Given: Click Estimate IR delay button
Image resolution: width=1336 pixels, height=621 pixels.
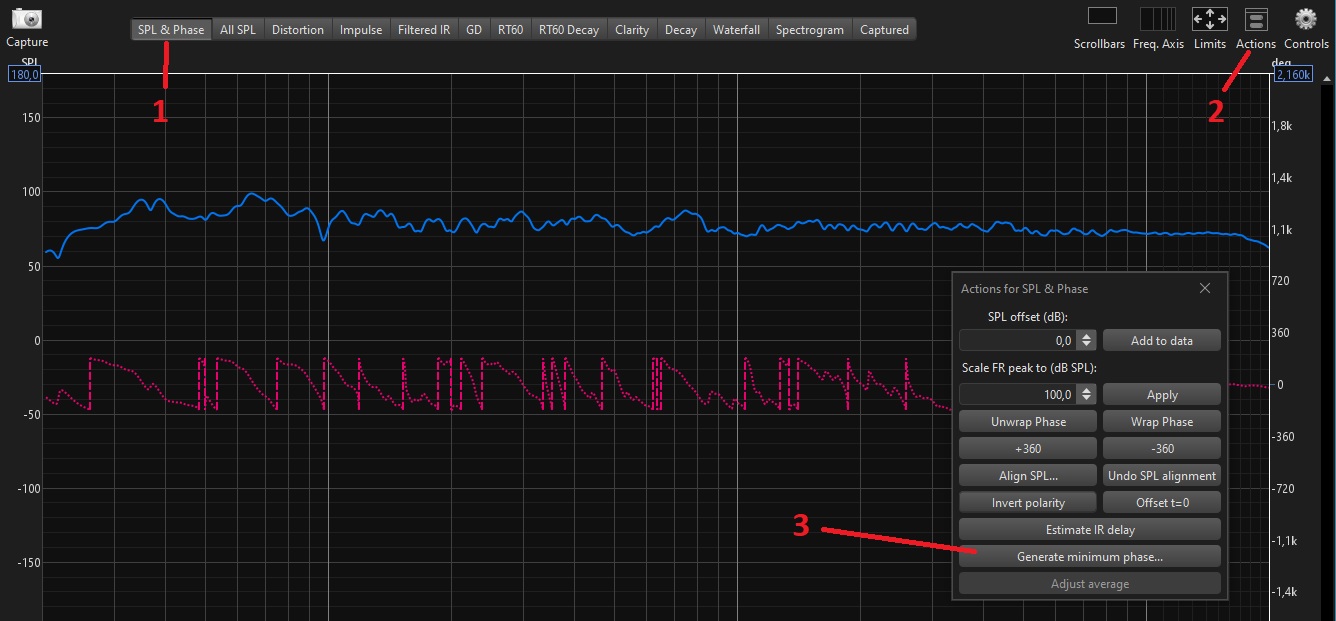Looking at the screenshot, I should pos(1090,530).
